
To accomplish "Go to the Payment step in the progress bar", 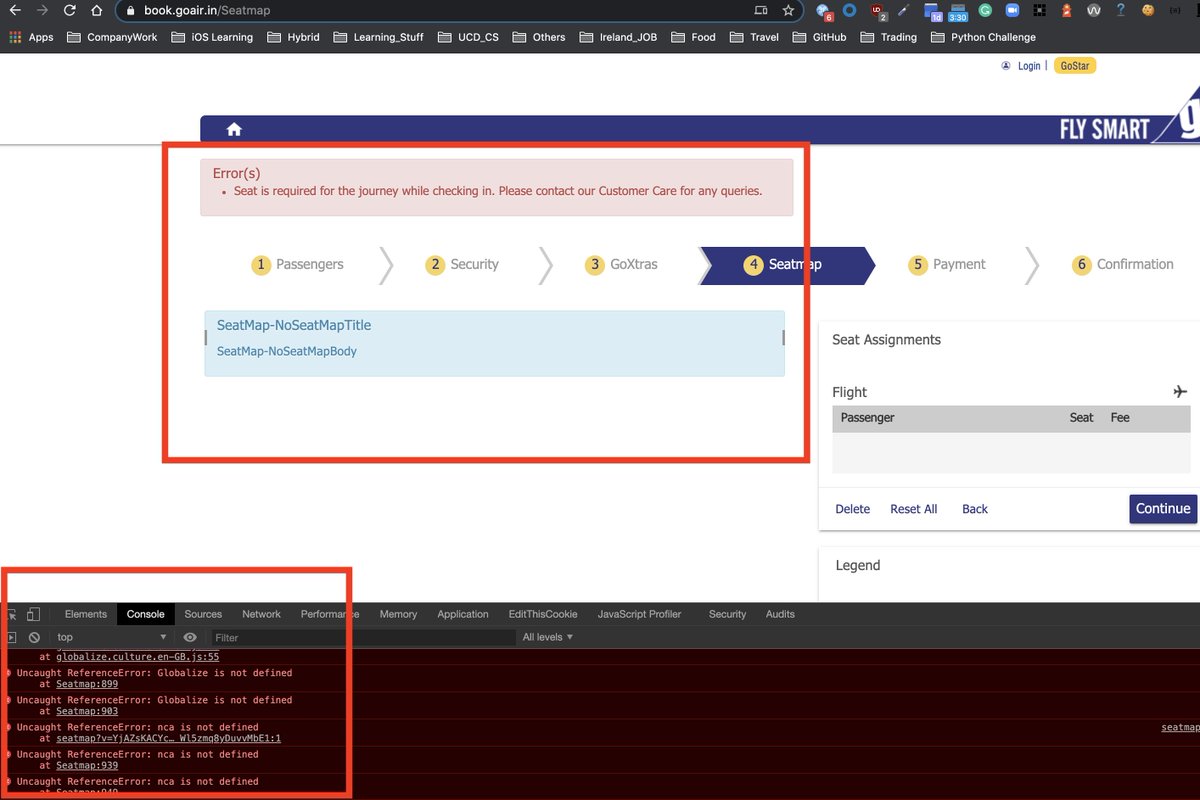I will [946, 264].
